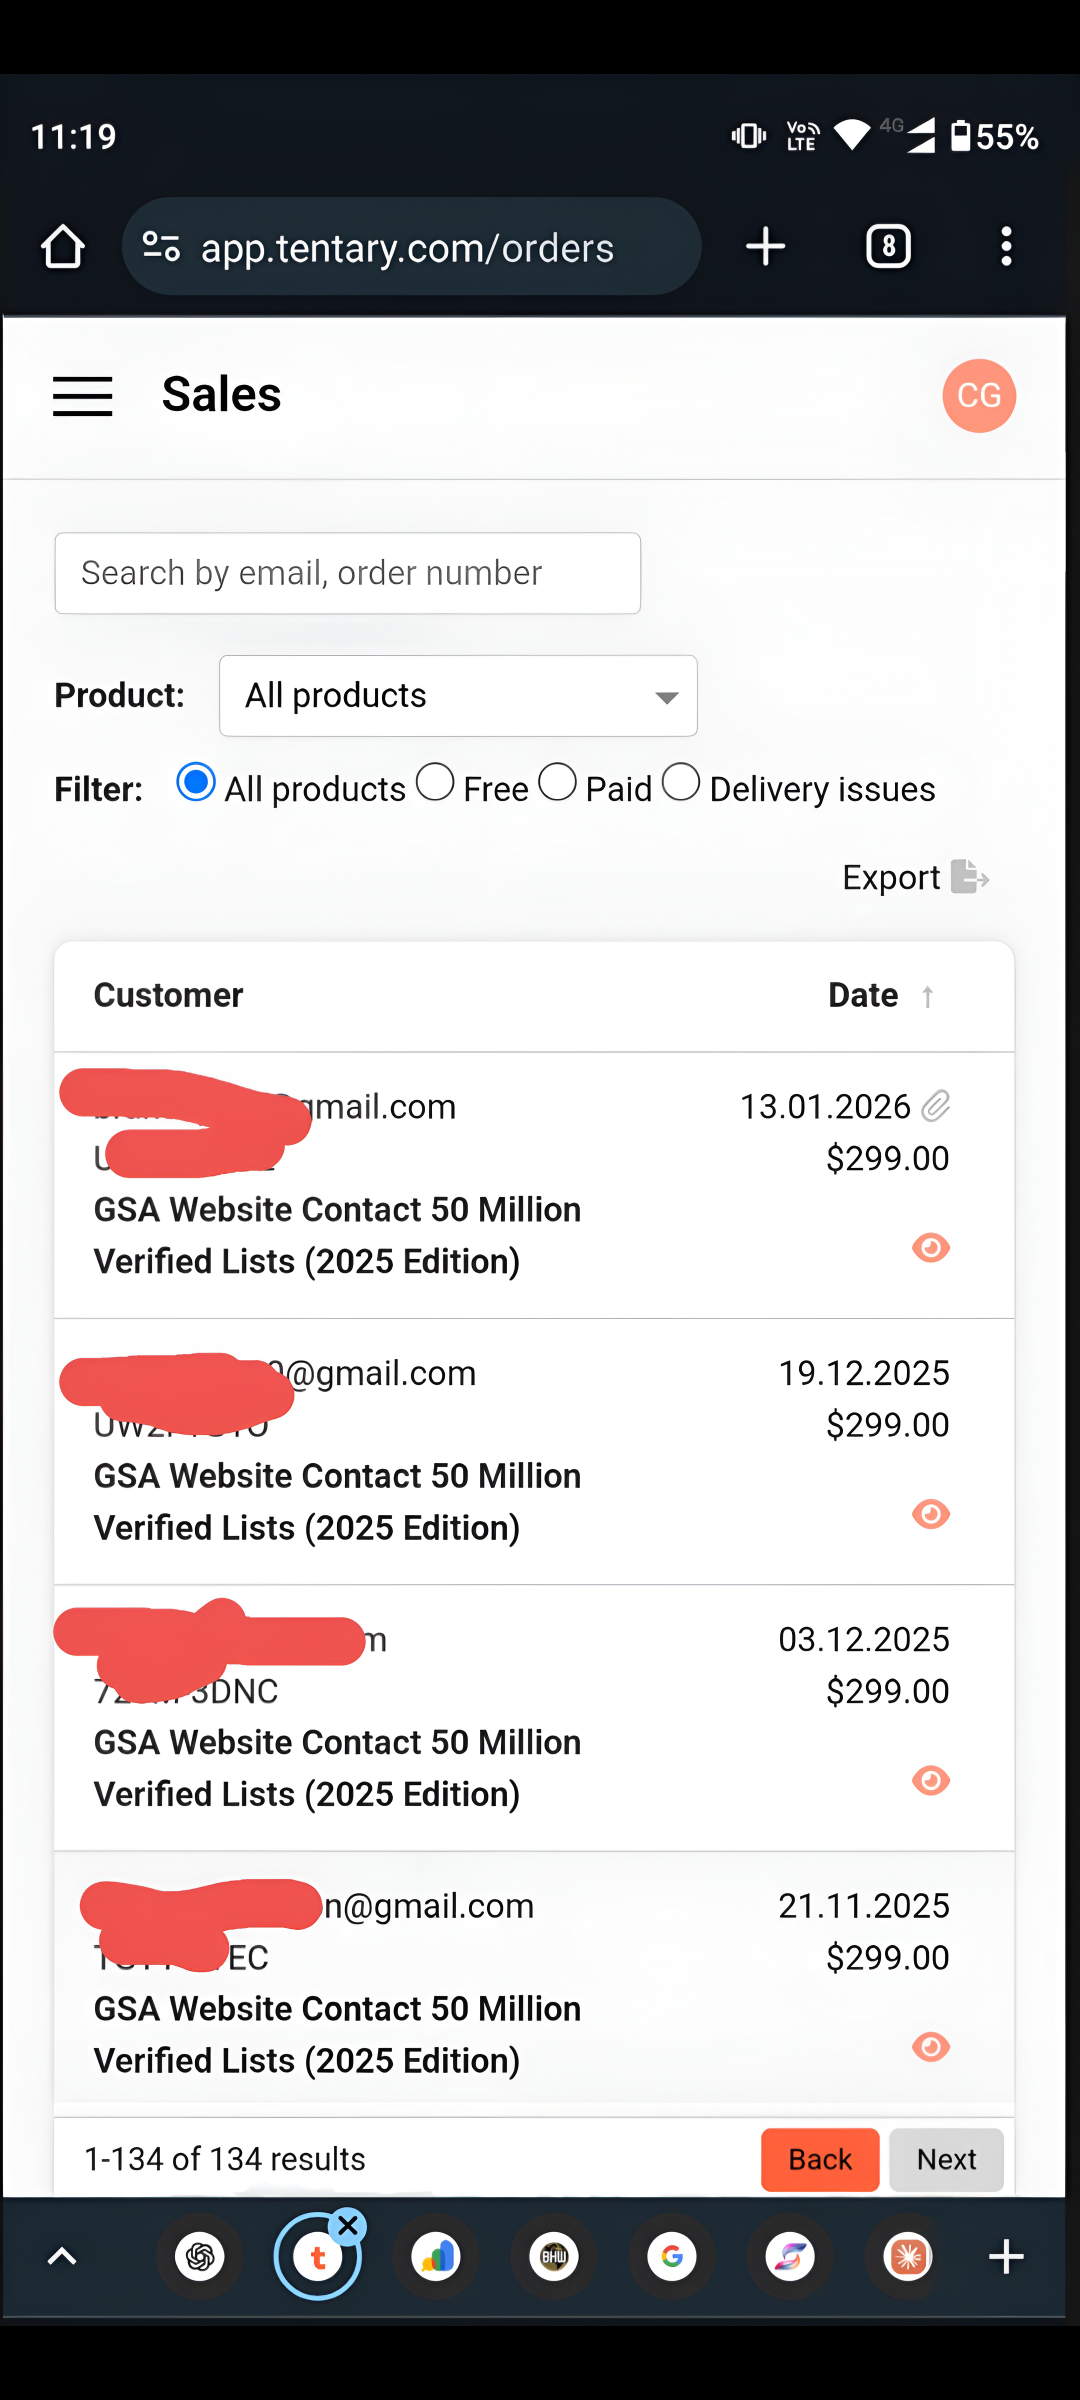Focus the email or order number search field

(347, 573)
